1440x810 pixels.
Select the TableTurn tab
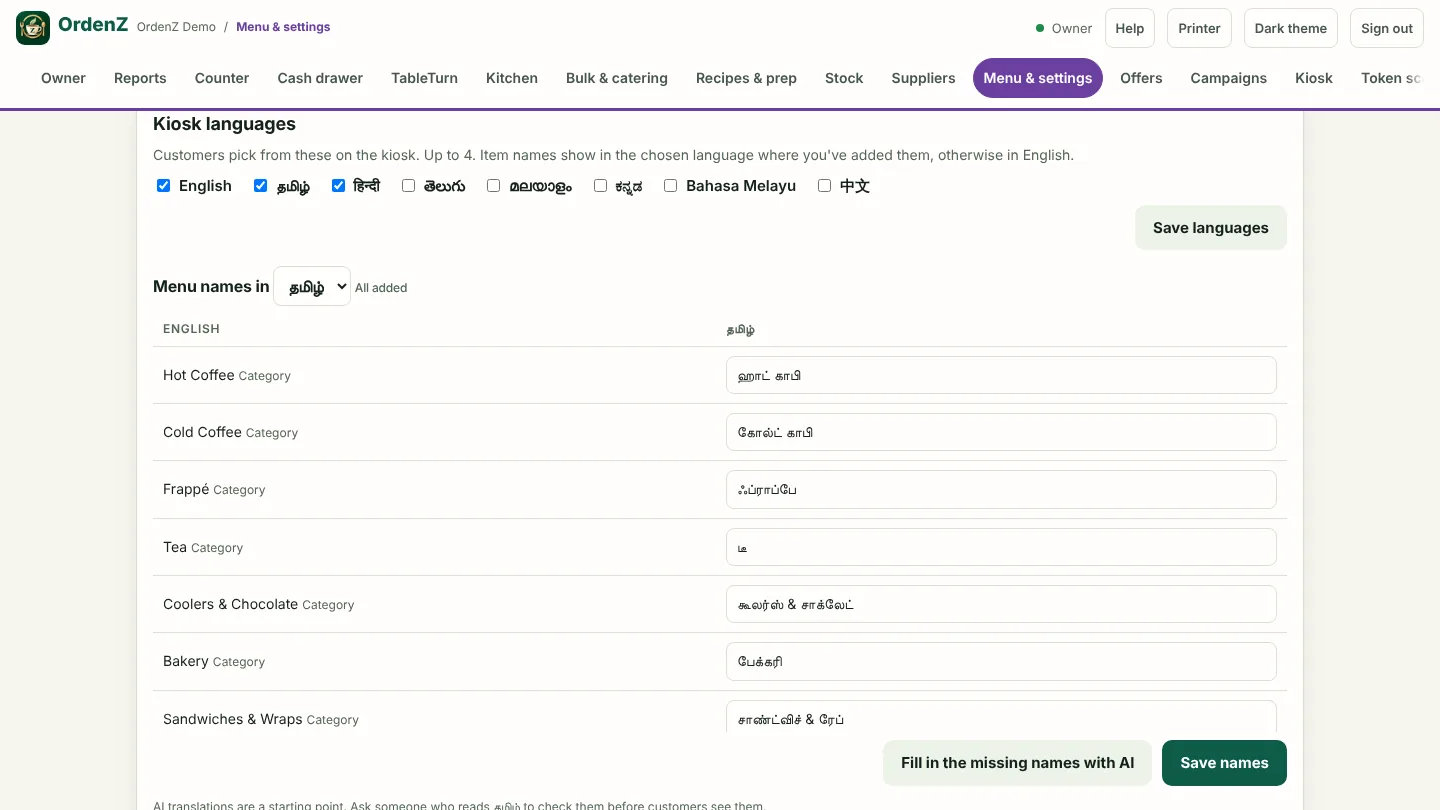(424, 78)
